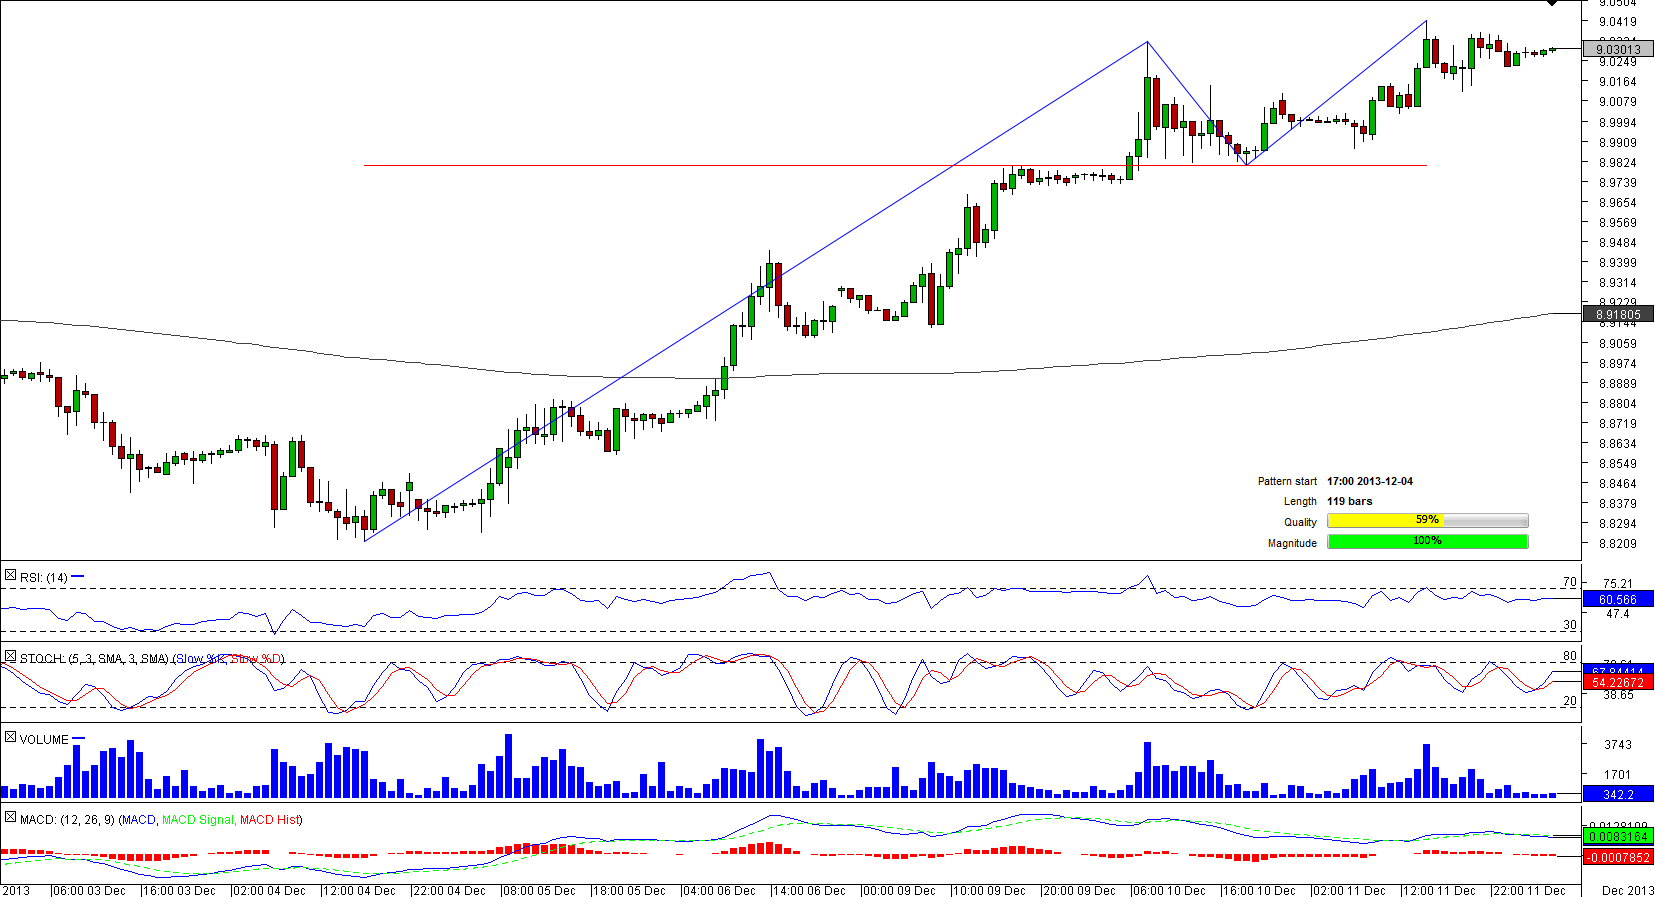Viewport: 1655px width, 897px height.
Task: Click the black marker at chart top-right
Action: (x=1552, y=3)
